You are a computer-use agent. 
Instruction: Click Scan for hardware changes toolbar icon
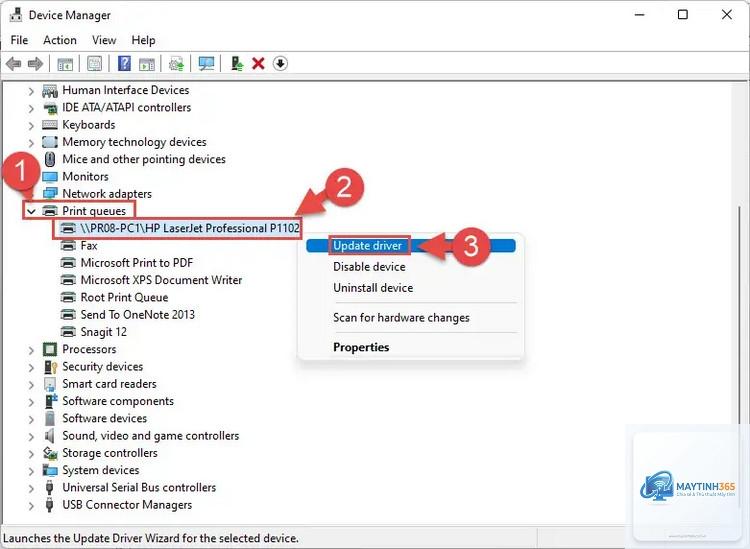[176, 63]
